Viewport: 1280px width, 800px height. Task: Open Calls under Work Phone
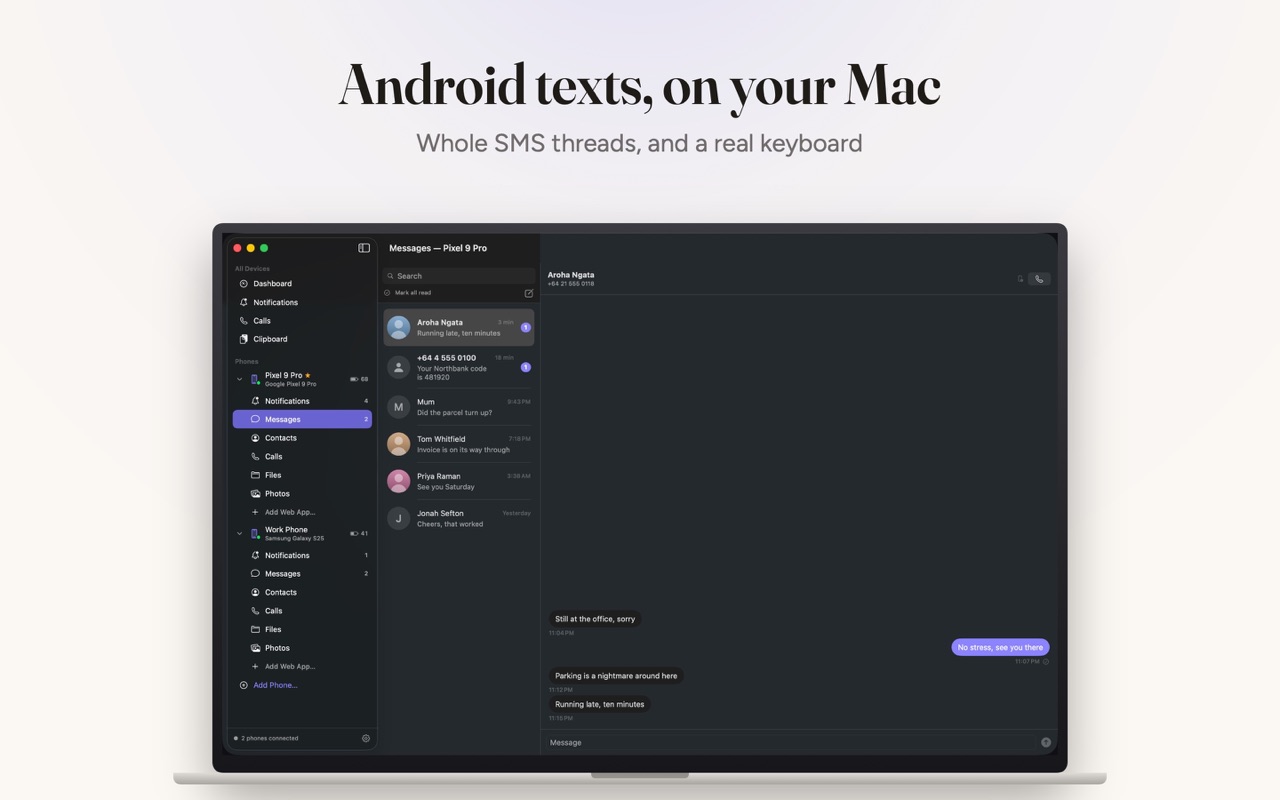[x=302, y=611]
